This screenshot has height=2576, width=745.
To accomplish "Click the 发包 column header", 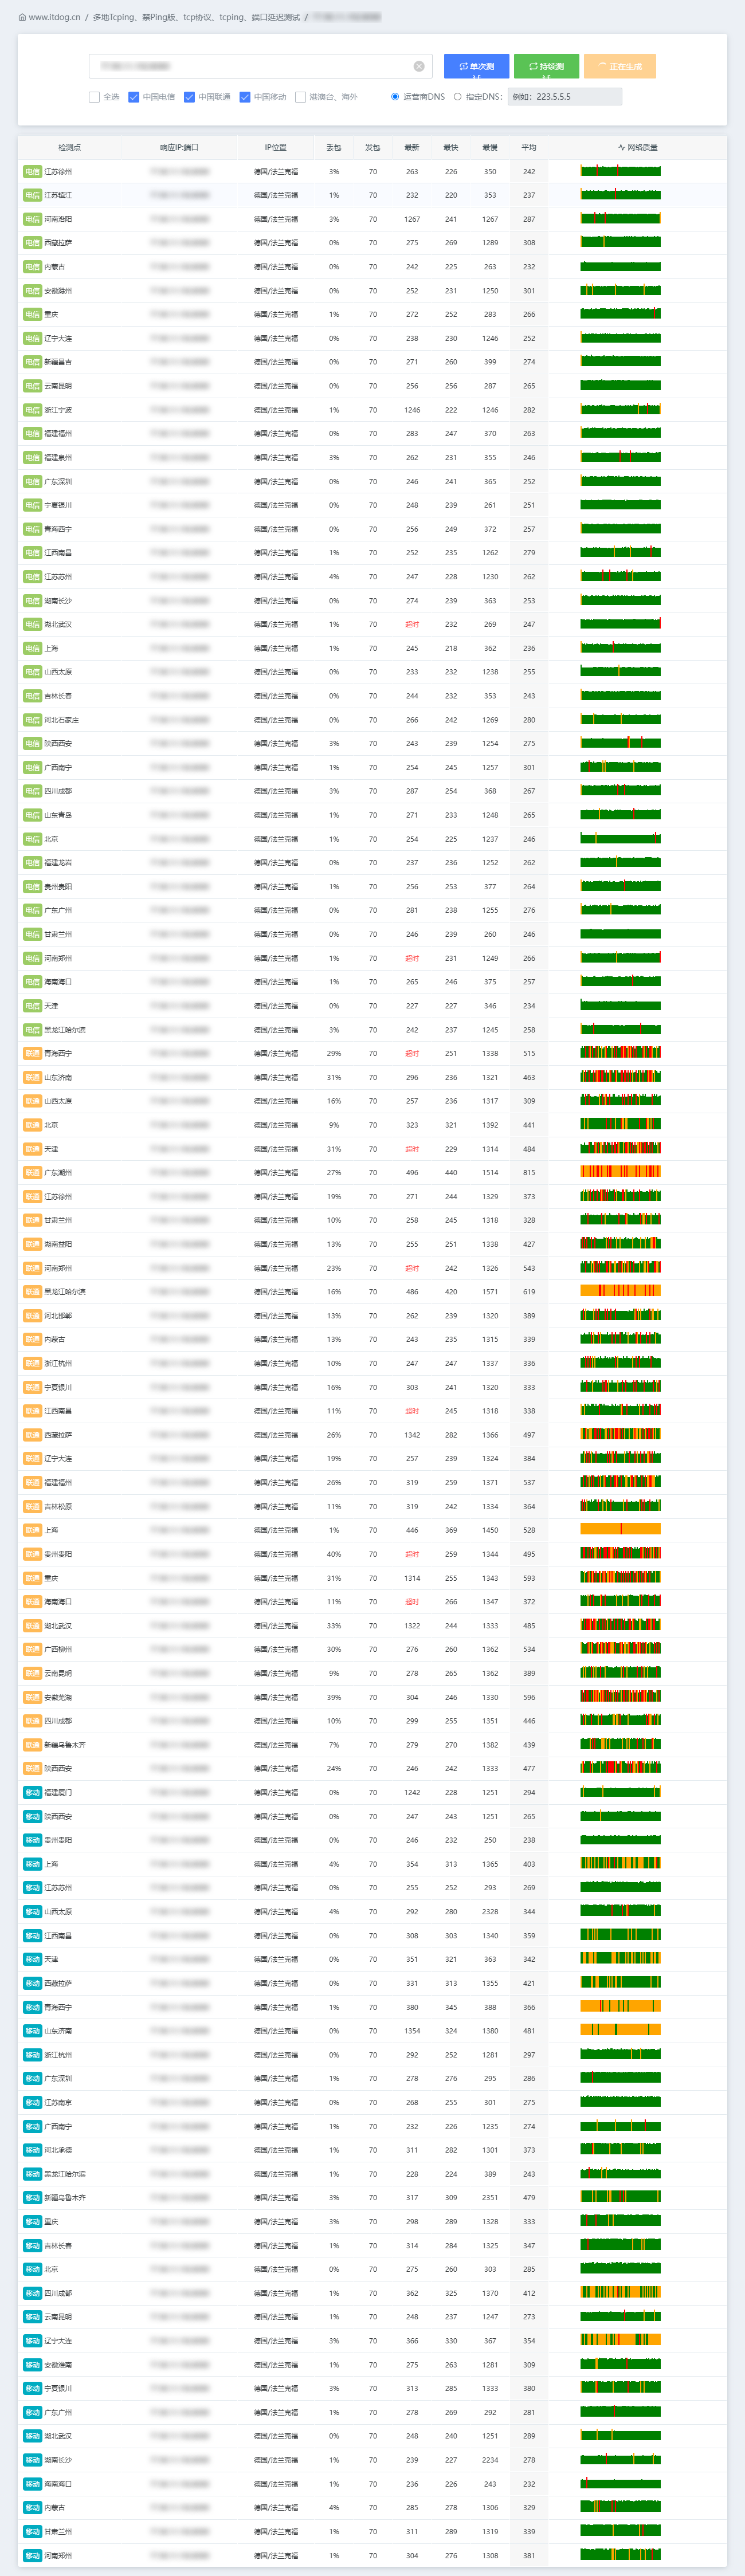I will [x=373, y=147].
